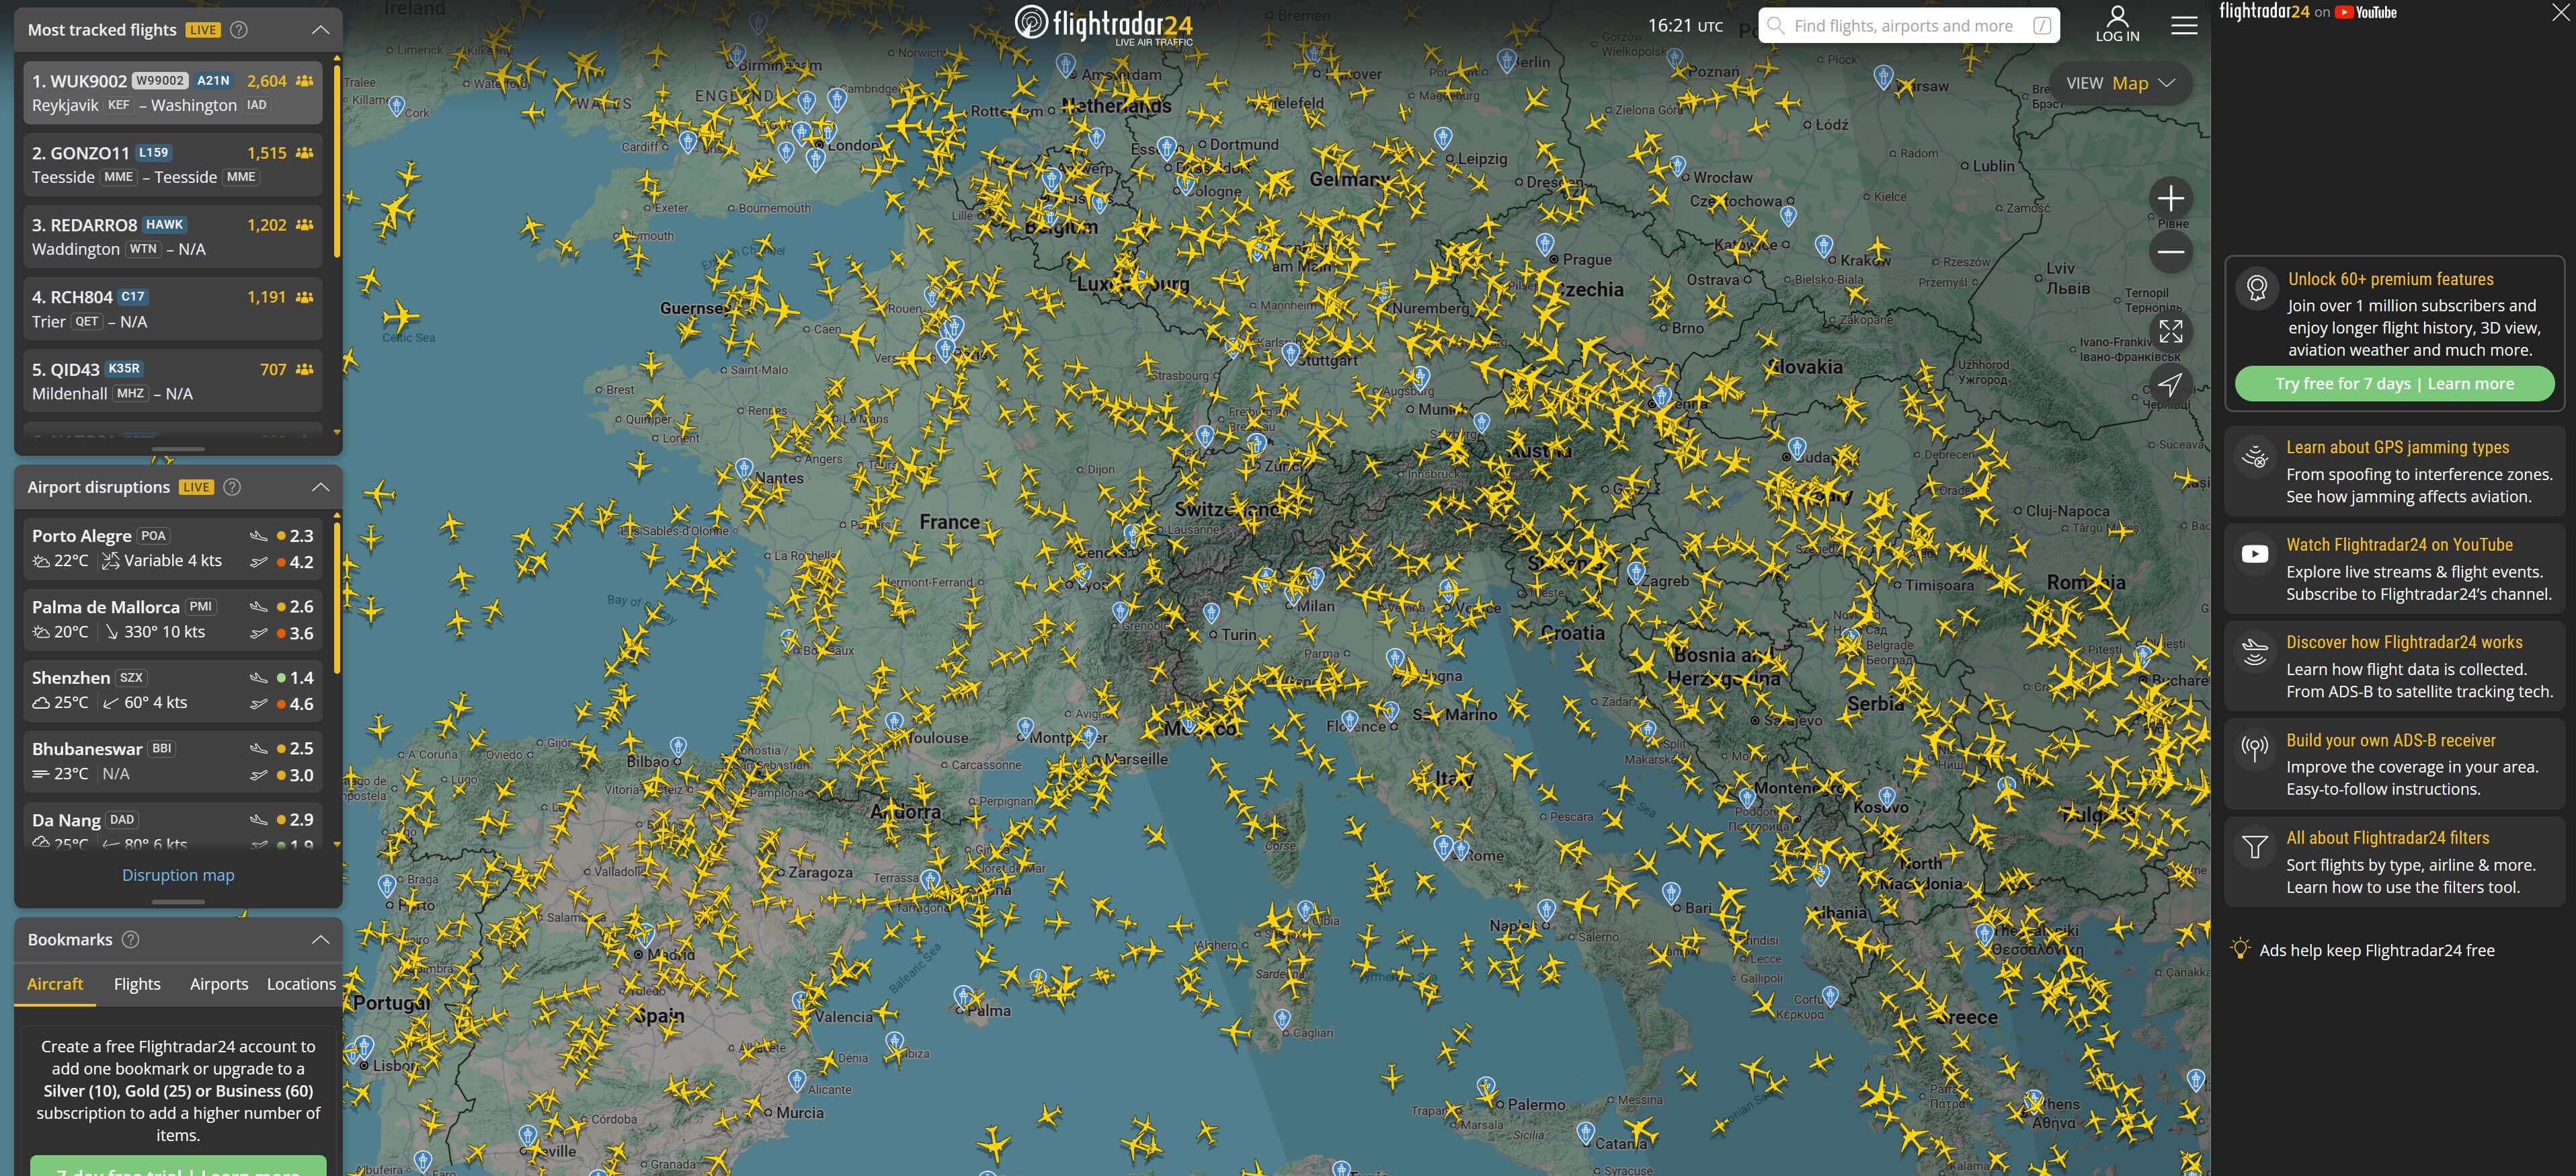The height and width of the screenshot is (1176, 2576).
Task: Switch to the Airports bookmarks tab
Action: 219,984
